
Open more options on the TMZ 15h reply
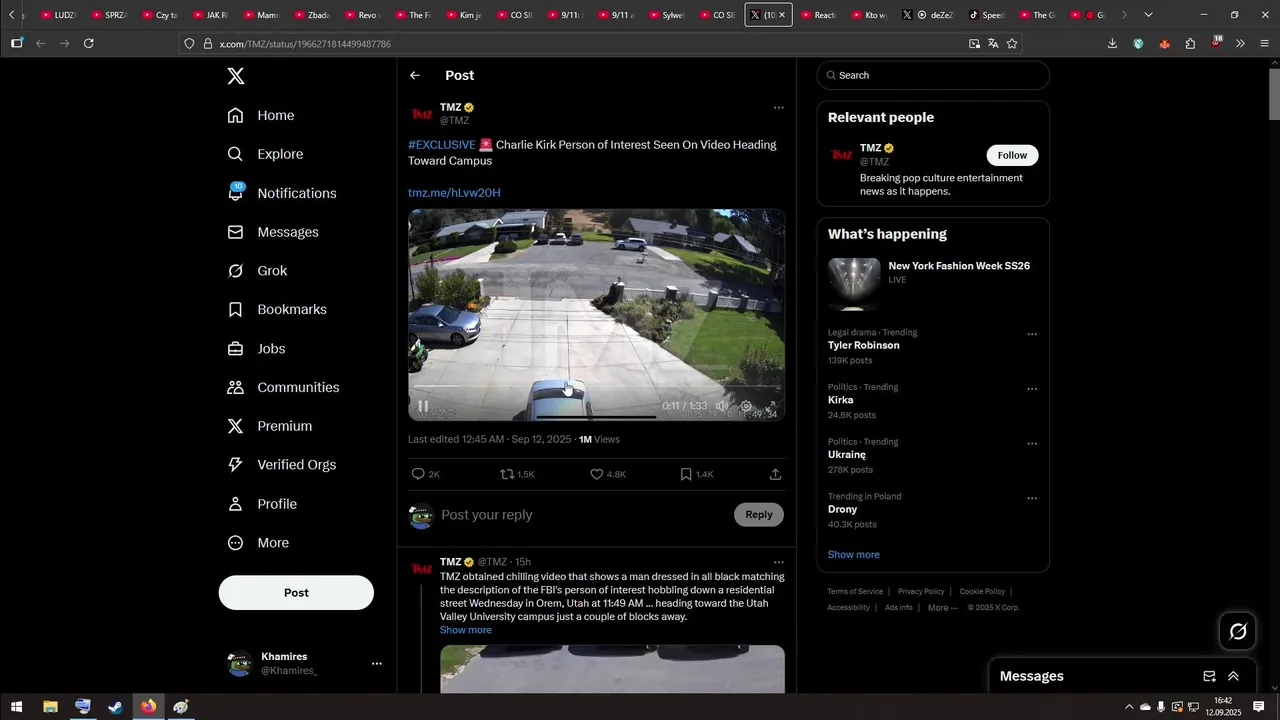(x=779, y=562)
